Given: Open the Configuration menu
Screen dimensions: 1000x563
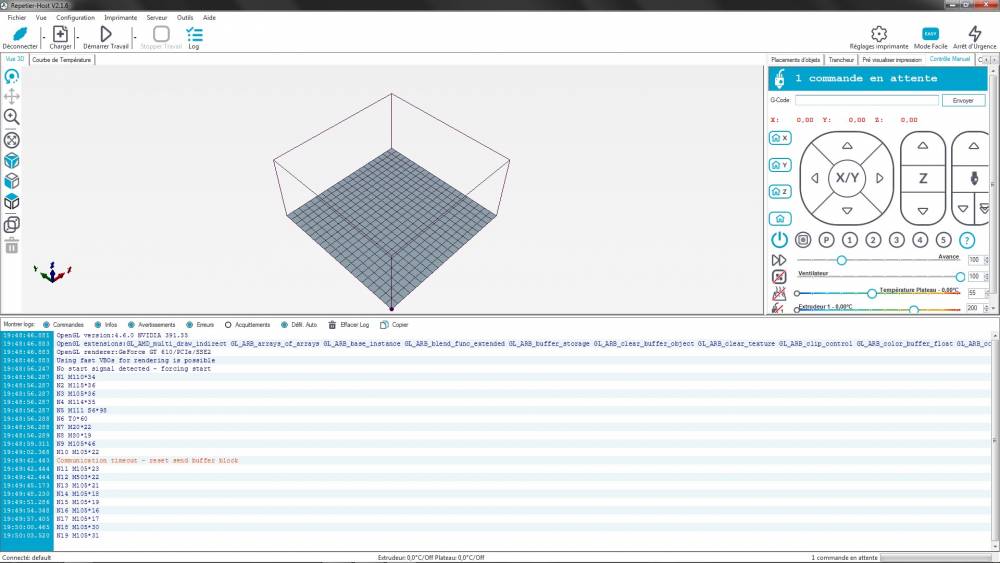Looking at the screenshot, I should [x=75, y=18].
